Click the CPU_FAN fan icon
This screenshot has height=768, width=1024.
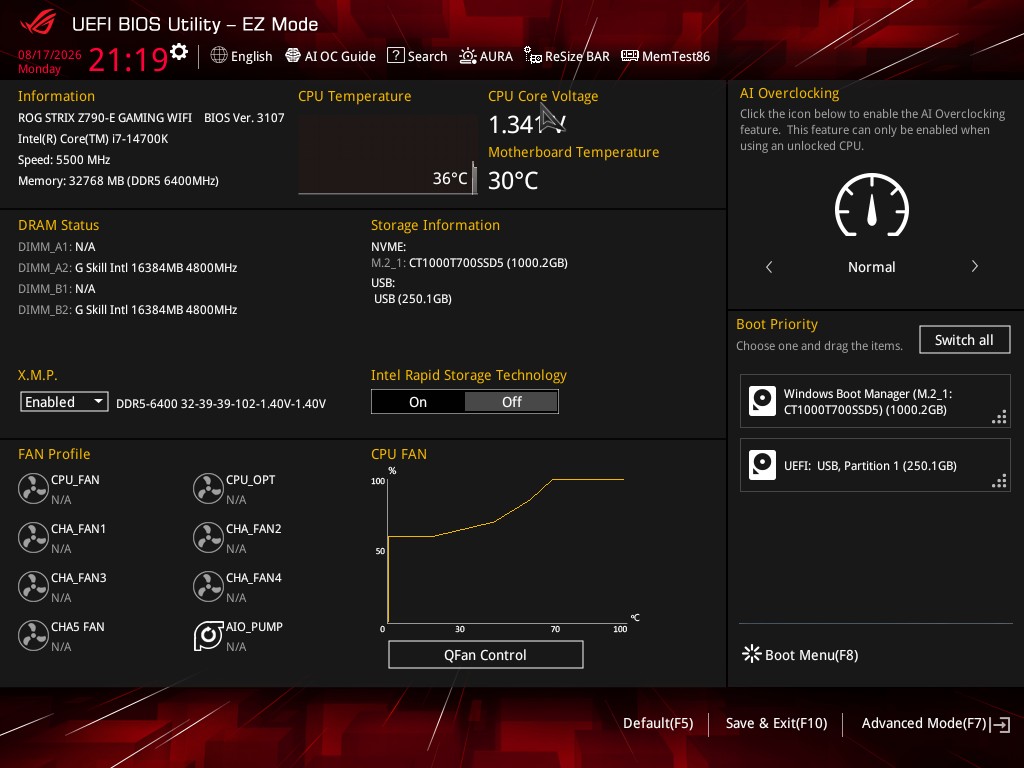33,489
